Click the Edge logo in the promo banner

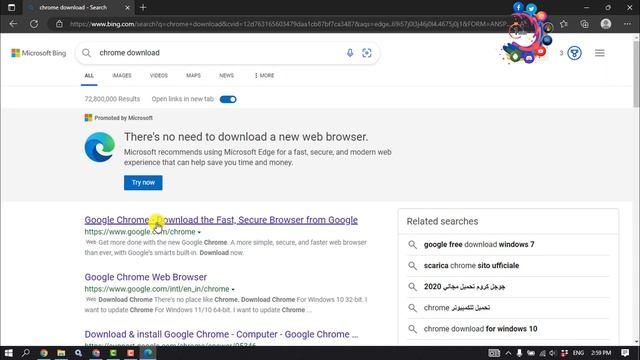100,147
